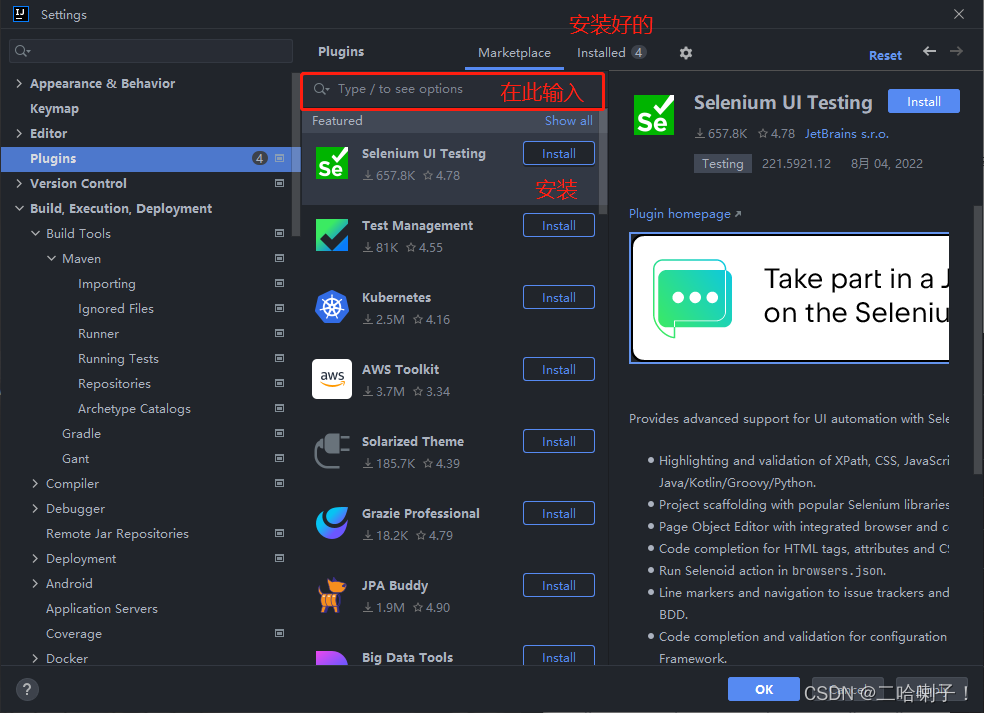Select Kubernetes plugin icon

[x=332, y=307]
